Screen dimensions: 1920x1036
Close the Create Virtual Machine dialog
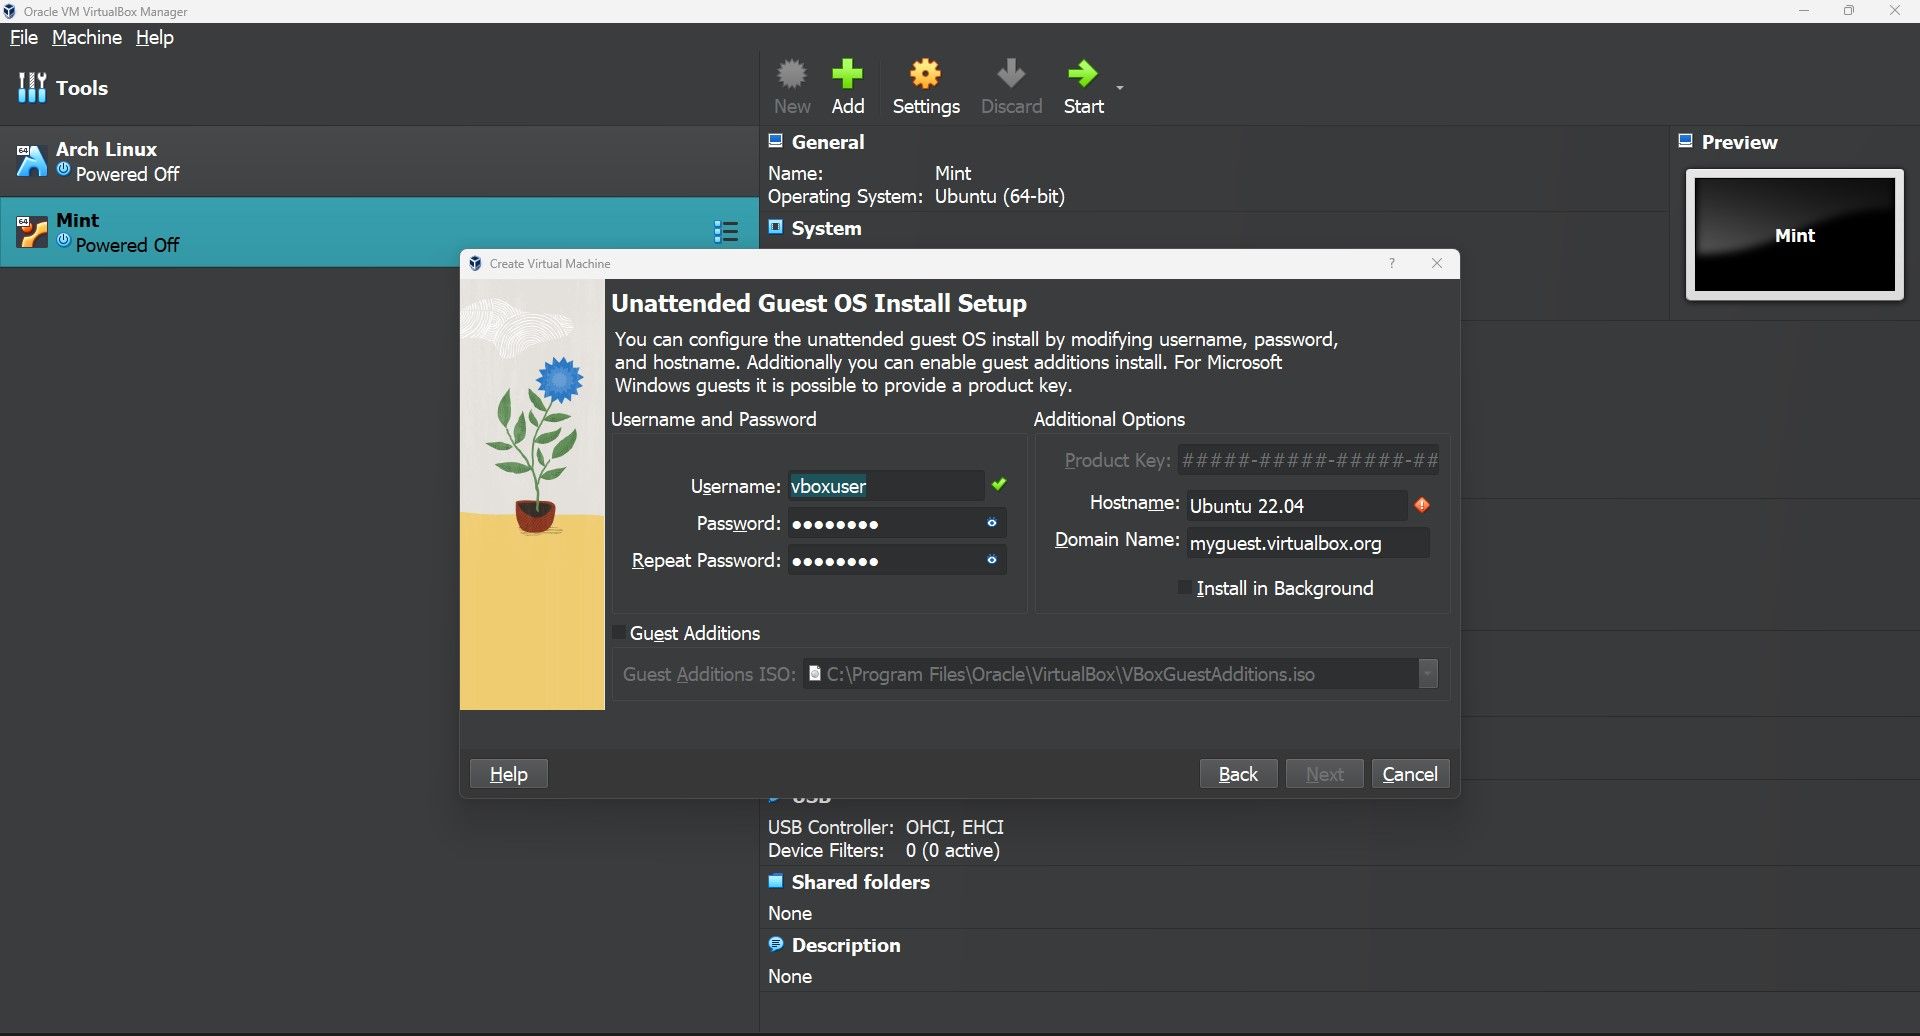[x=1437, y=263]
